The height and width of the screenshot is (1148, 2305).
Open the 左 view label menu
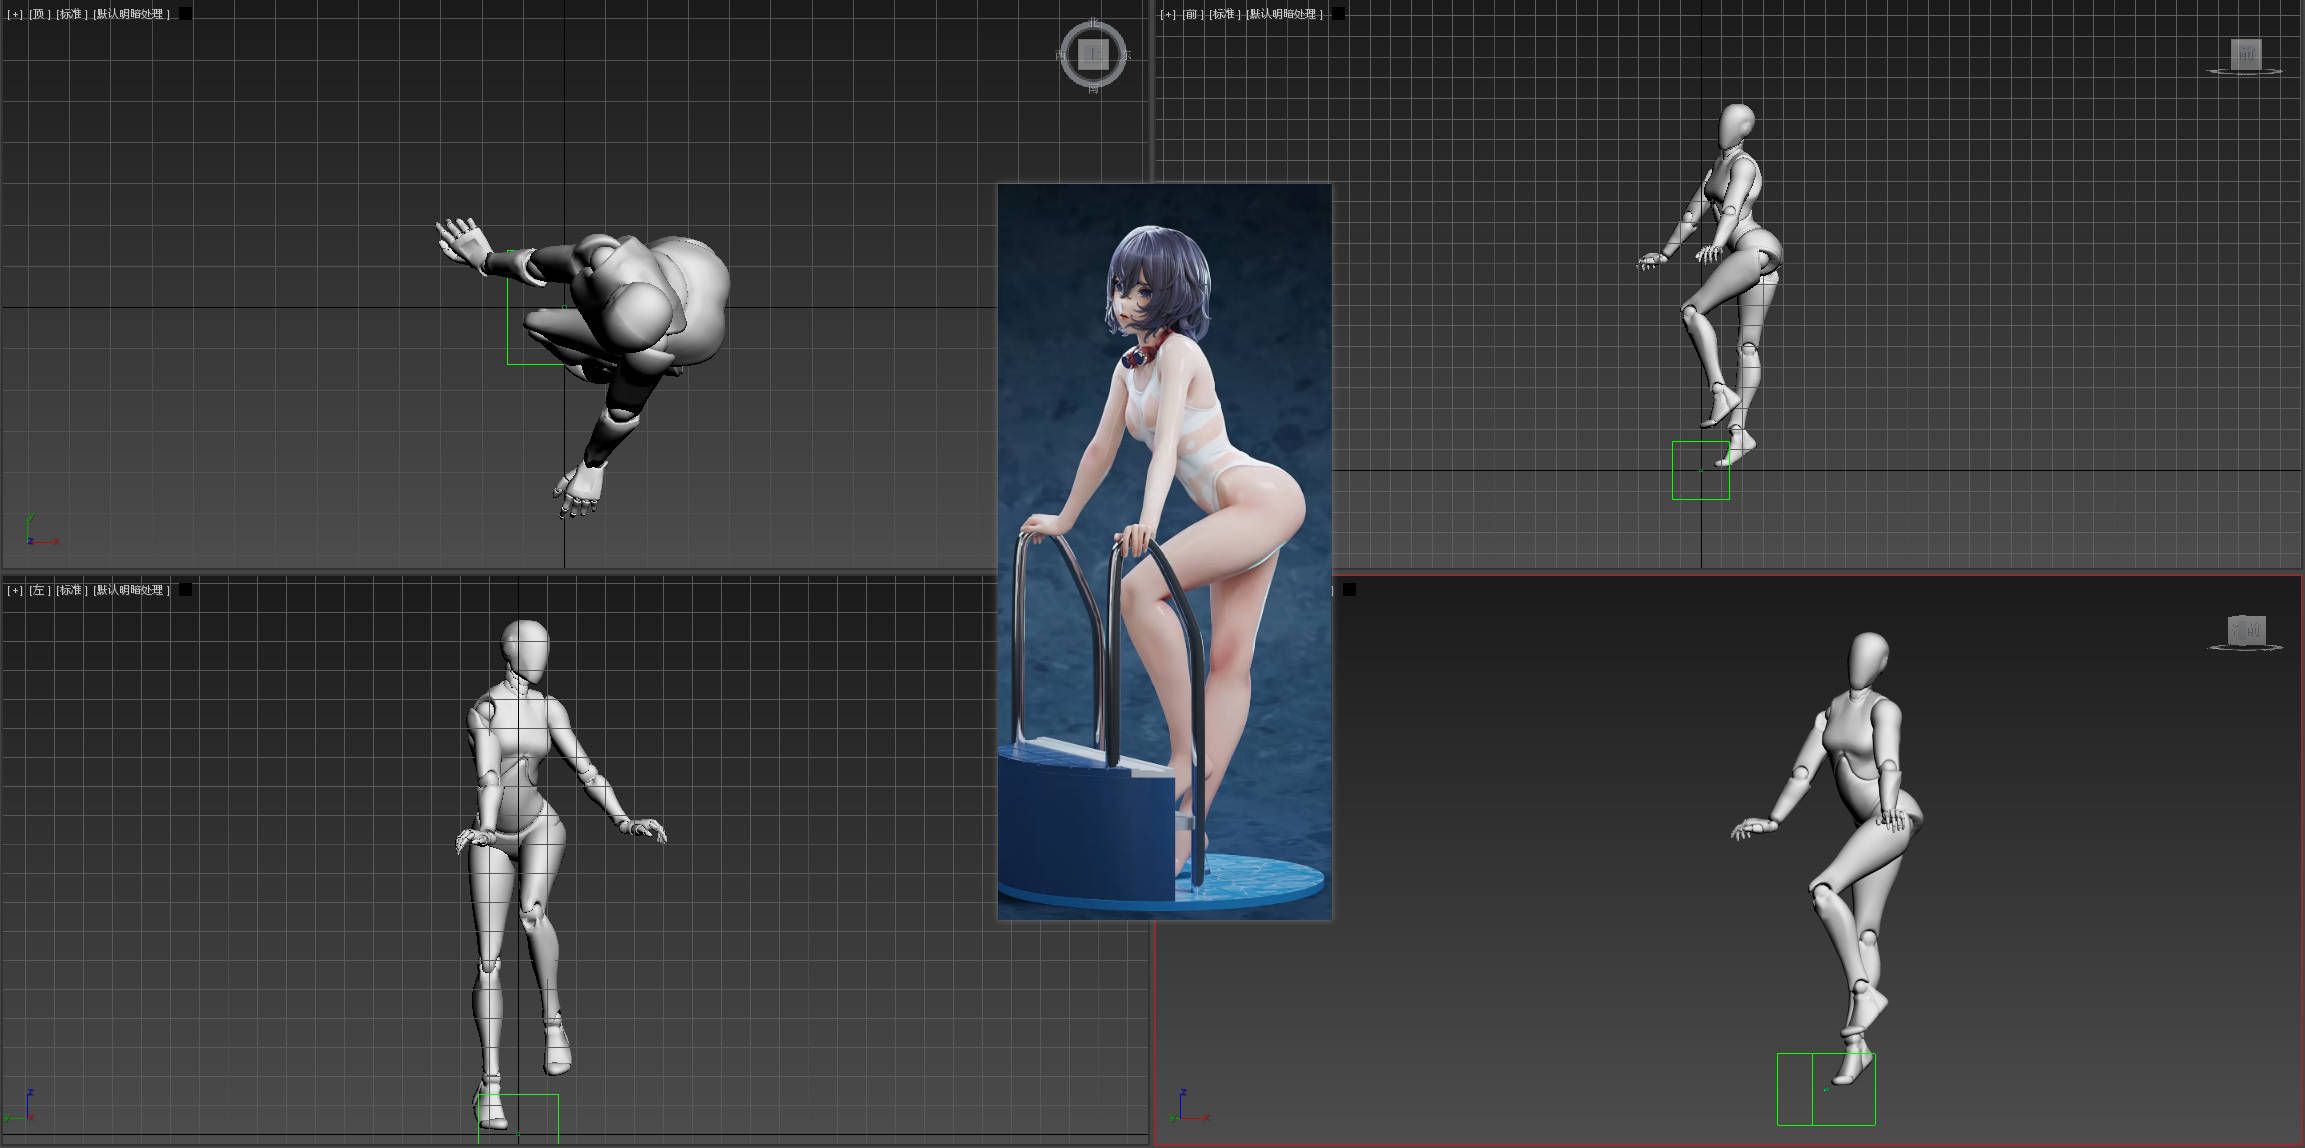click(40, 590)
